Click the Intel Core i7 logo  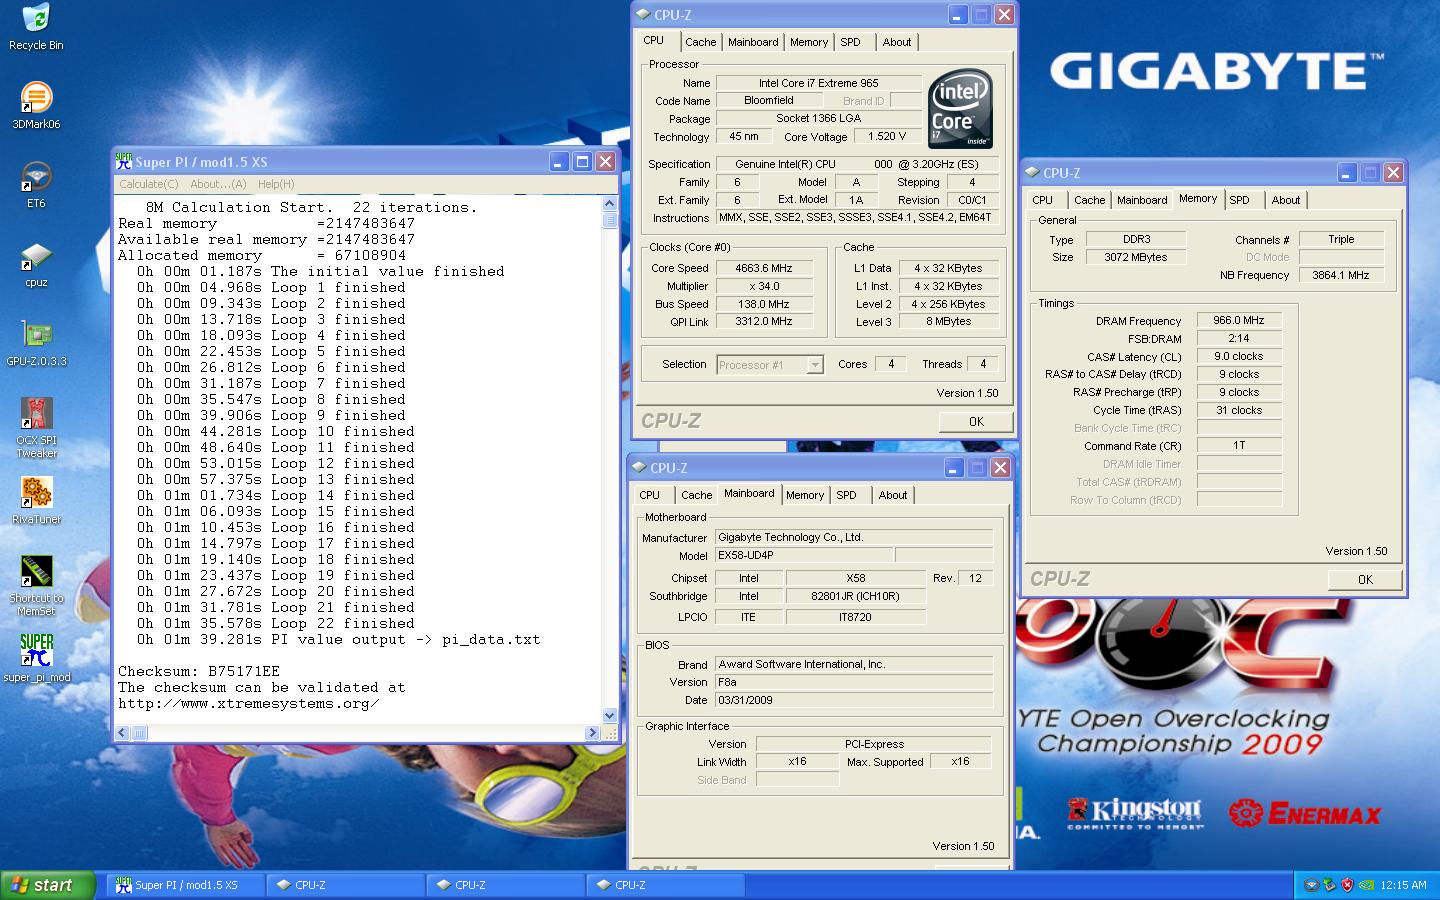(961, 107)
